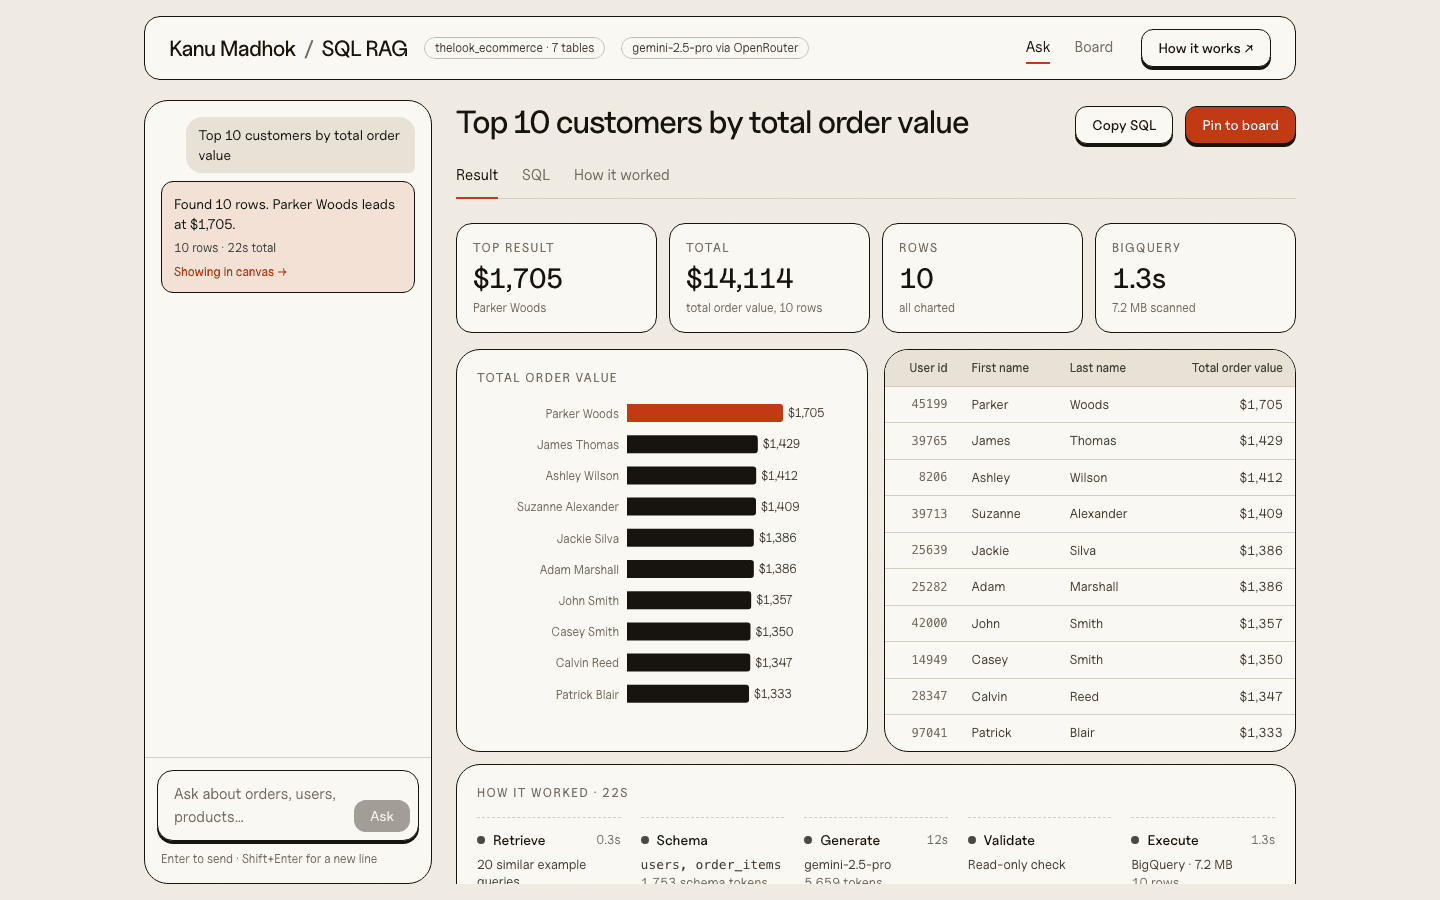Click the Last name column header
Screen dimensions: 1440x900
click(x=1098, y=368)
